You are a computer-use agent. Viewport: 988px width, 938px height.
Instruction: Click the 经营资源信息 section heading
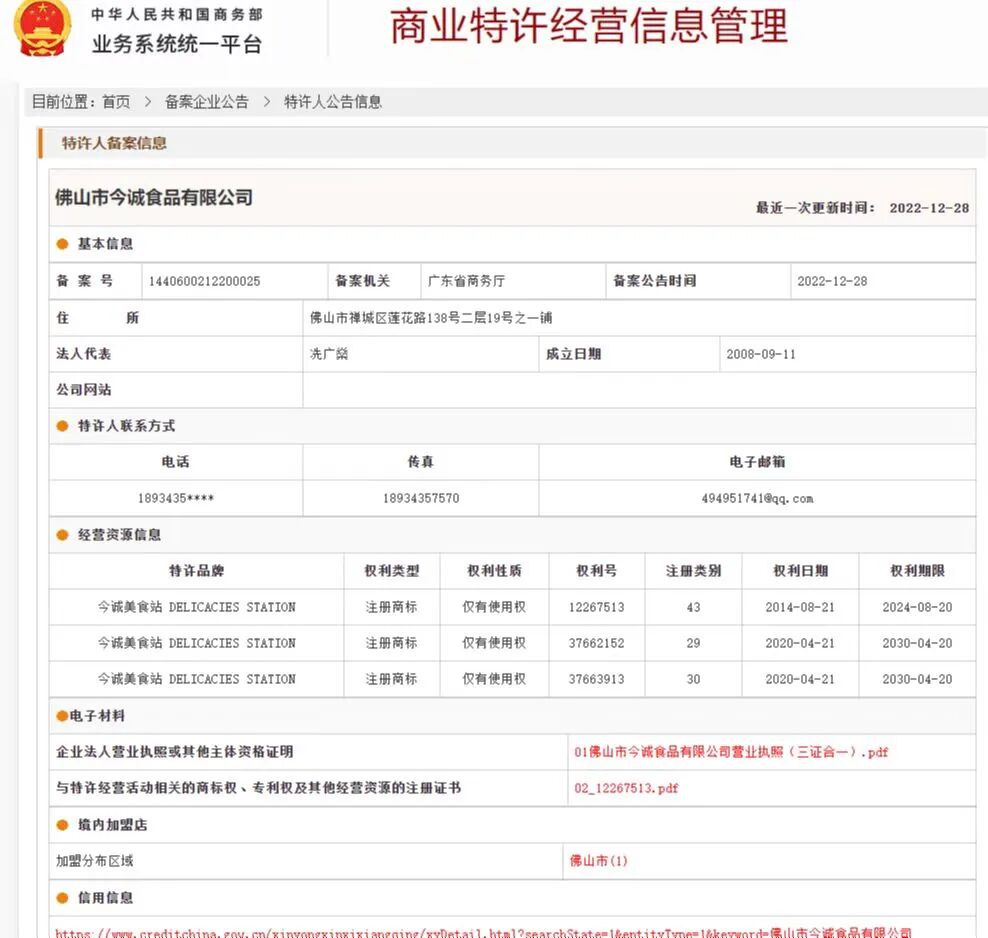pyautogui.click(x=119, y=535)
